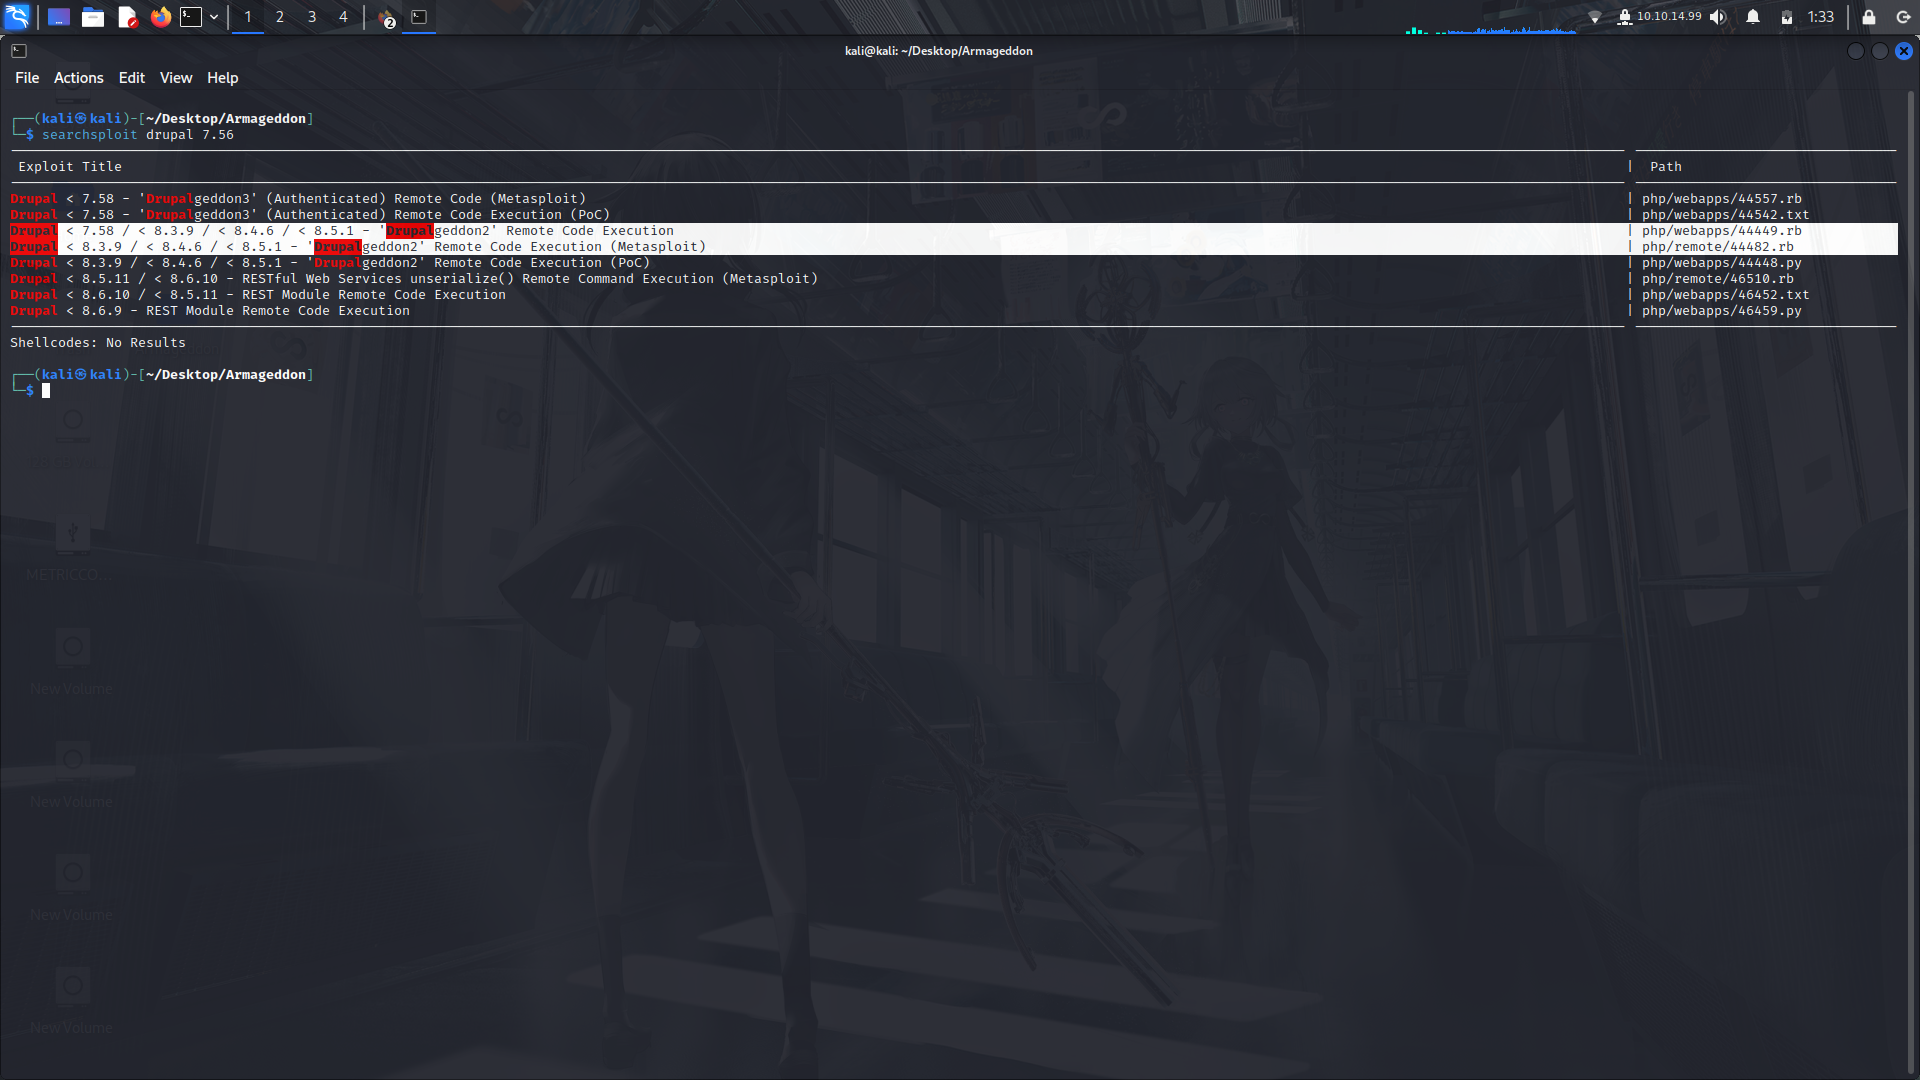The image size is (1920, 1080).
Task: Click the network connection icon in the tray
Action: 1595,16
